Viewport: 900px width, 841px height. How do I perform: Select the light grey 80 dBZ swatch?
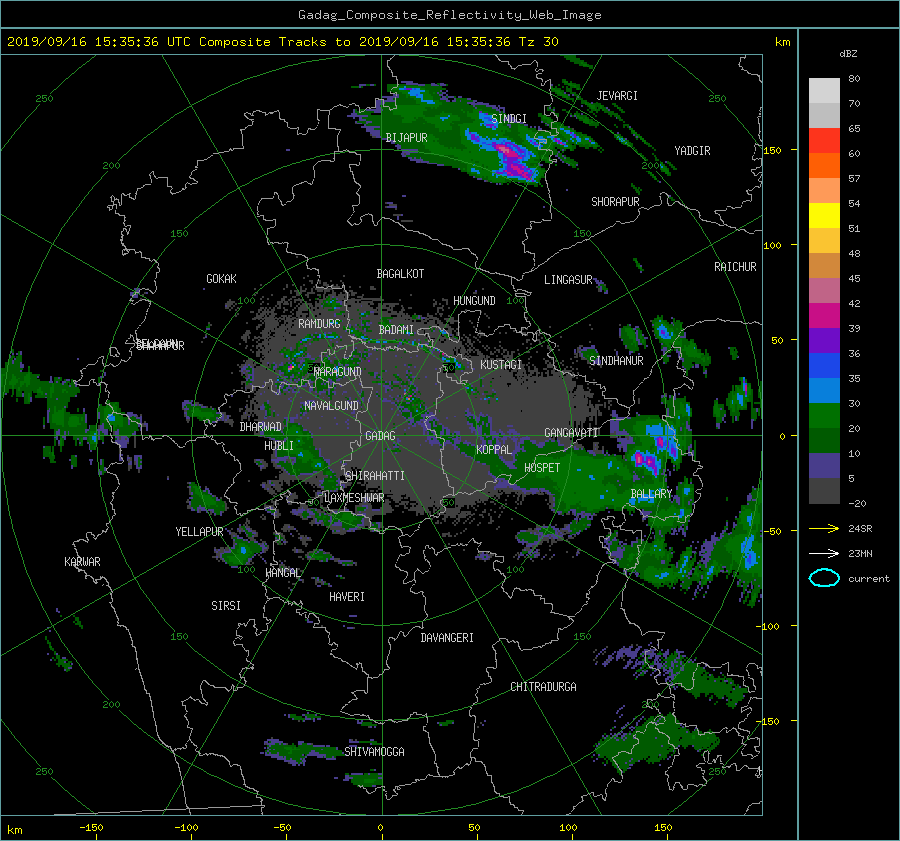(824, 90)
